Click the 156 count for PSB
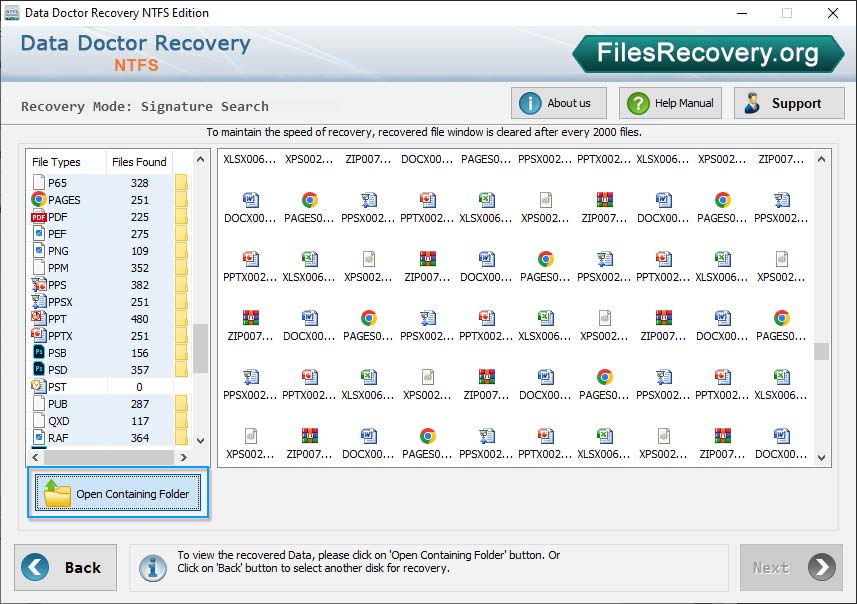The width and height of the screenshot is (857, 604). point(139,353)
